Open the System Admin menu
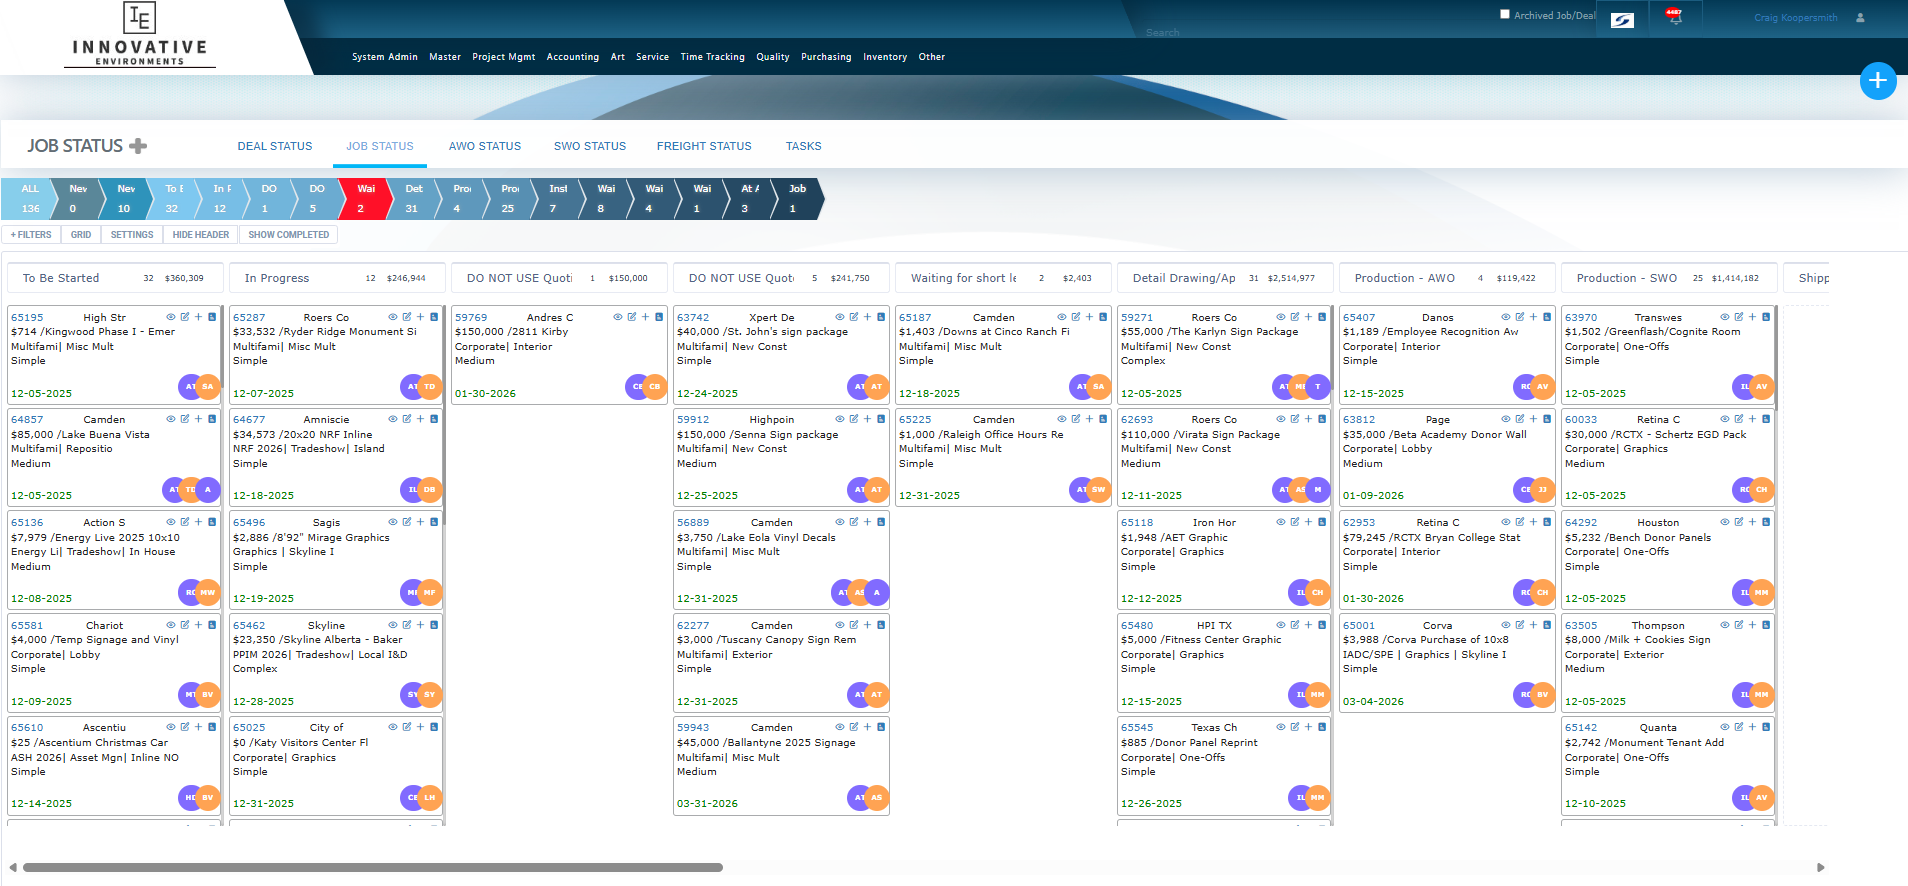Viewport: 1908px width, 886px height. pos(385,57)
